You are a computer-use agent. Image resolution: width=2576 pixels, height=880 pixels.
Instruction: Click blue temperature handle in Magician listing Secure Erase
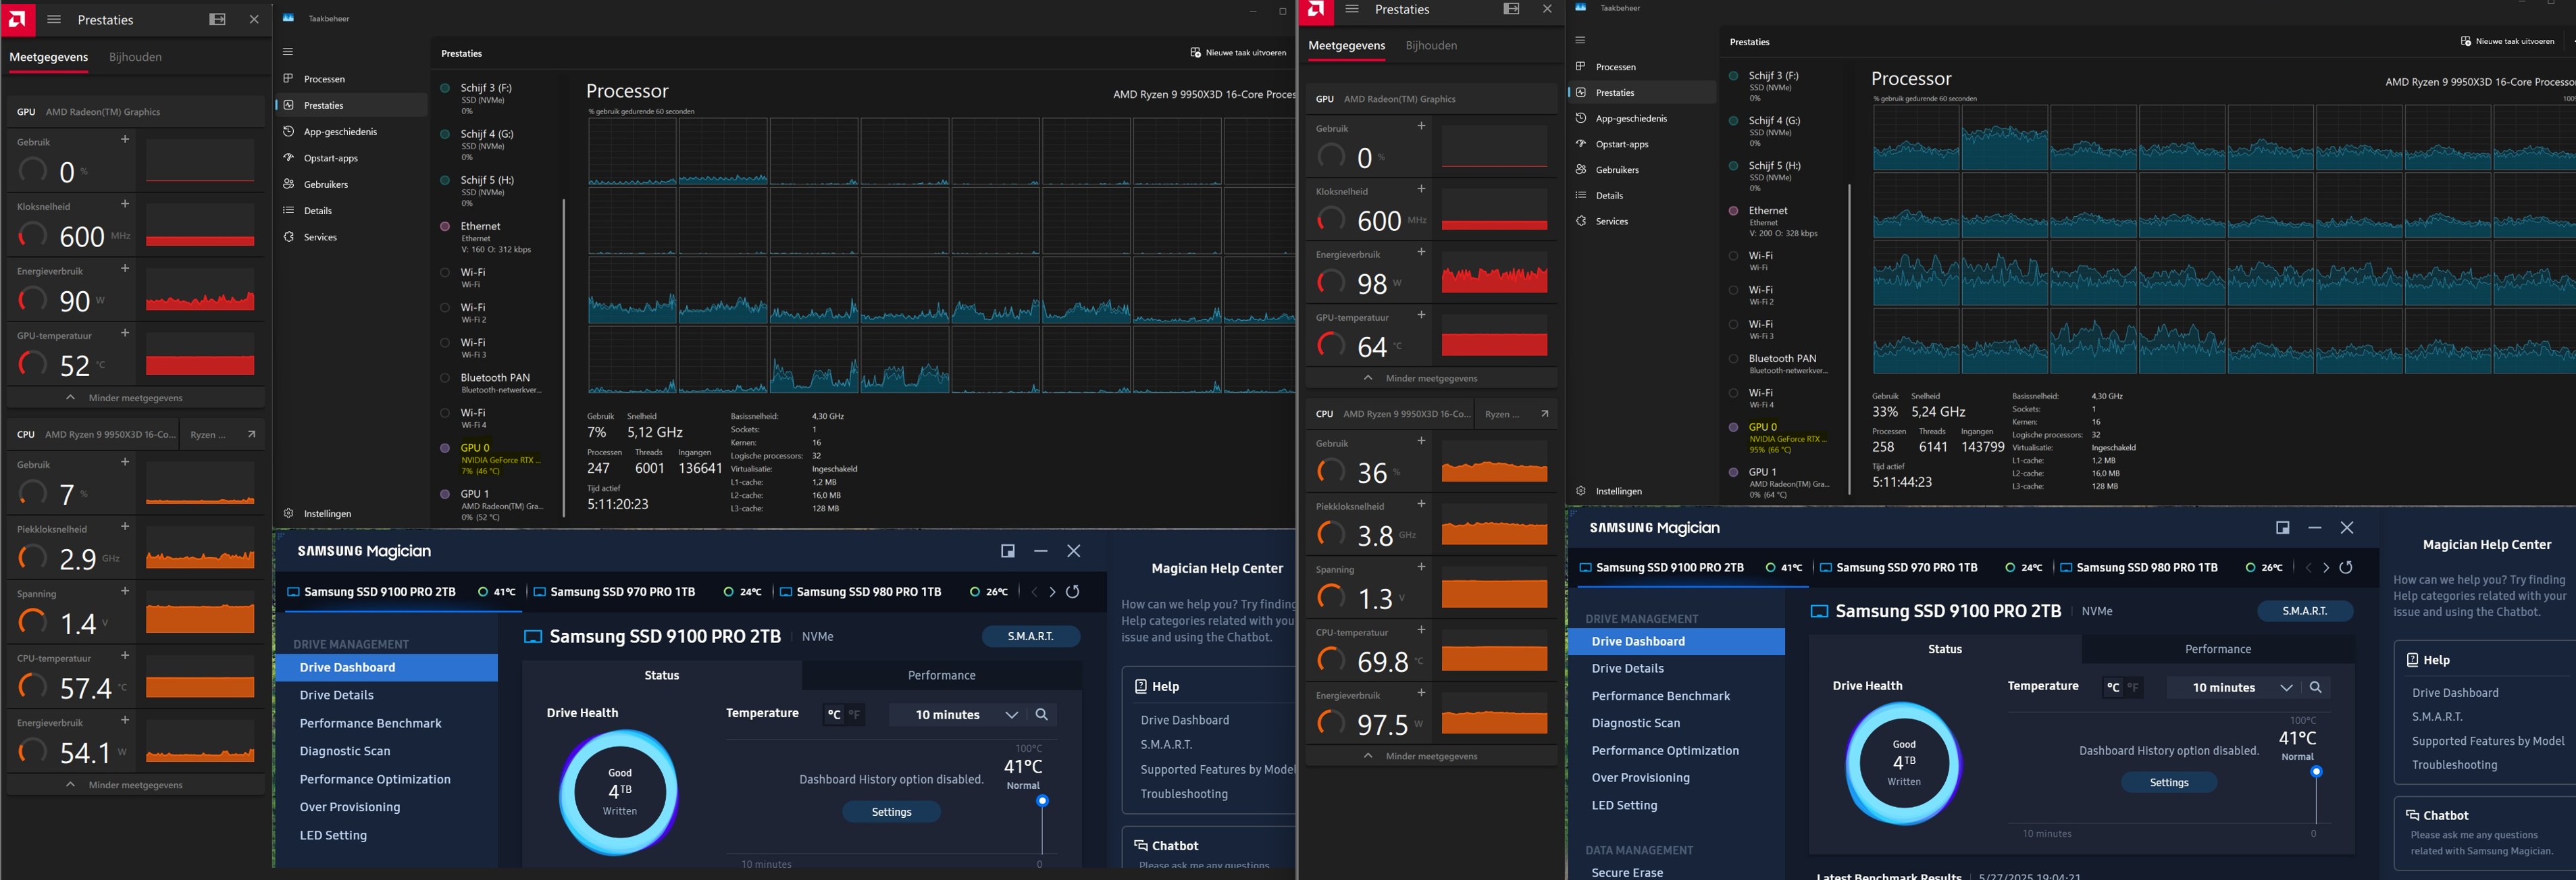point(2316,772)
